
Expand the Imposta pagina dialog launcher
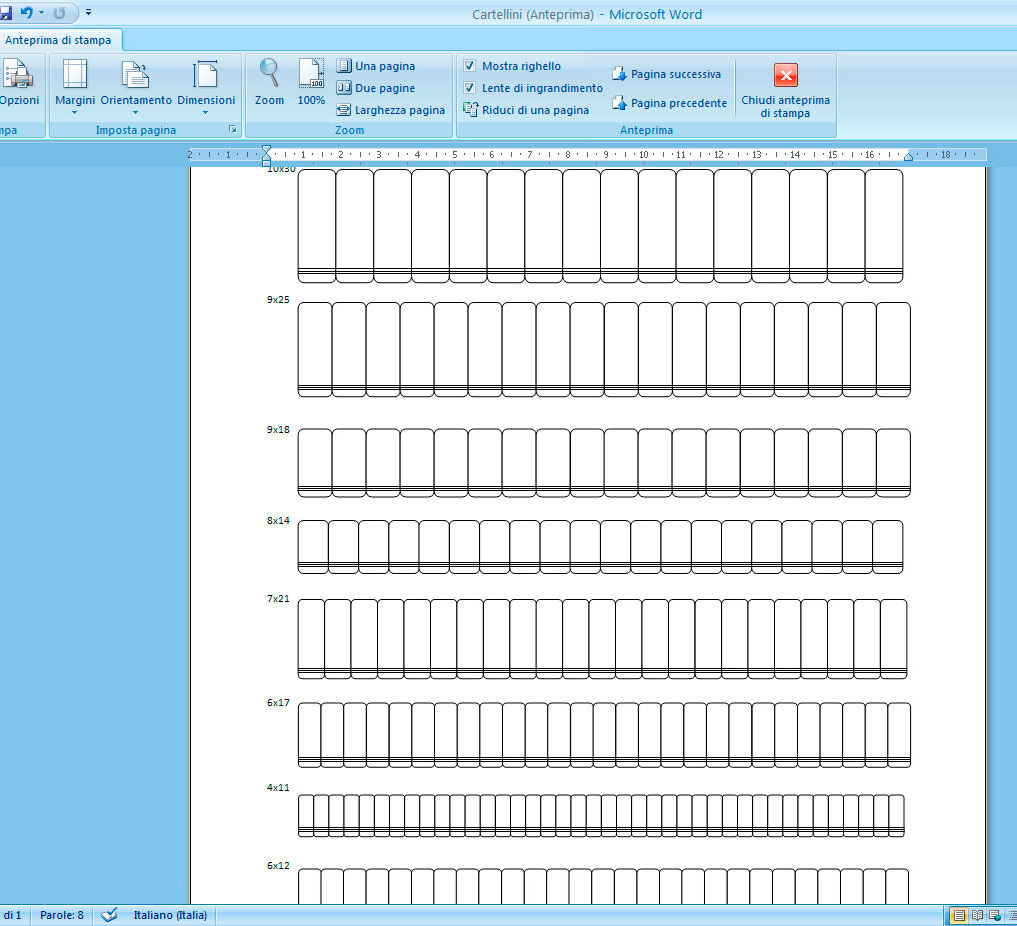pos(233,130)
